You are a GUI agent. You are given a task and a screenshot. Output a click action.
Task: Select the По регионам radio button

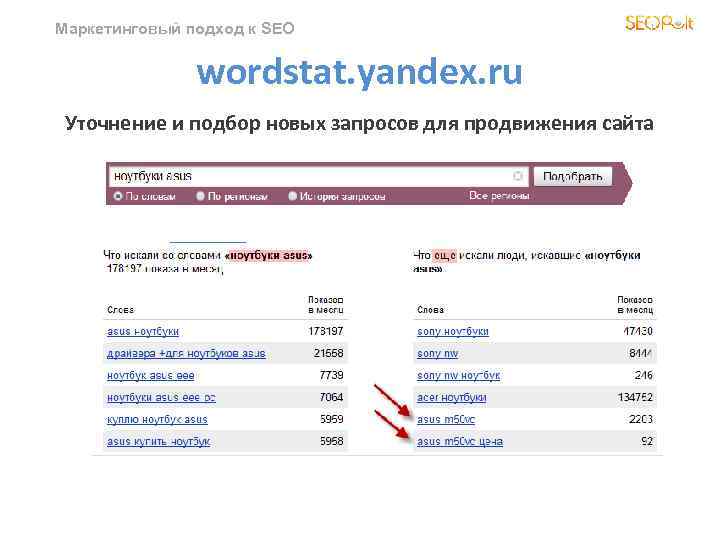click(x=200, y=197)
